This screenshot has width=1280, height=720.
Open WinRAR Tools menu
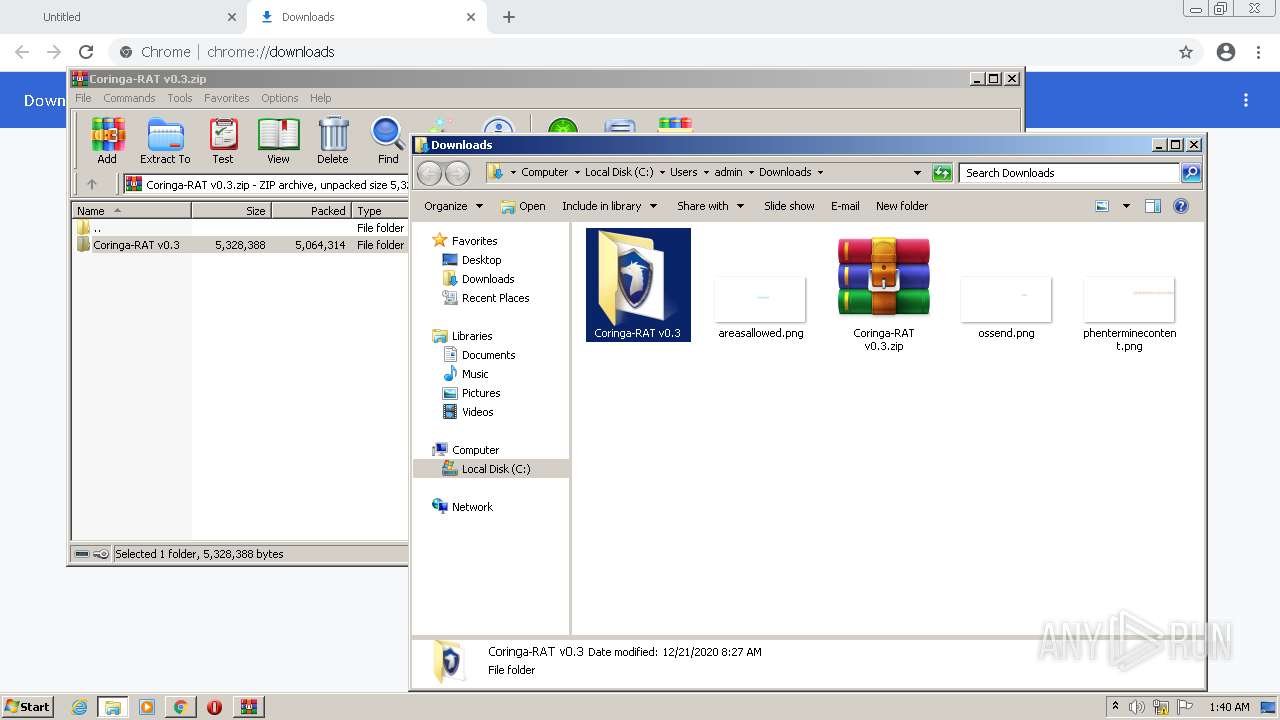(x=180, y=98)
